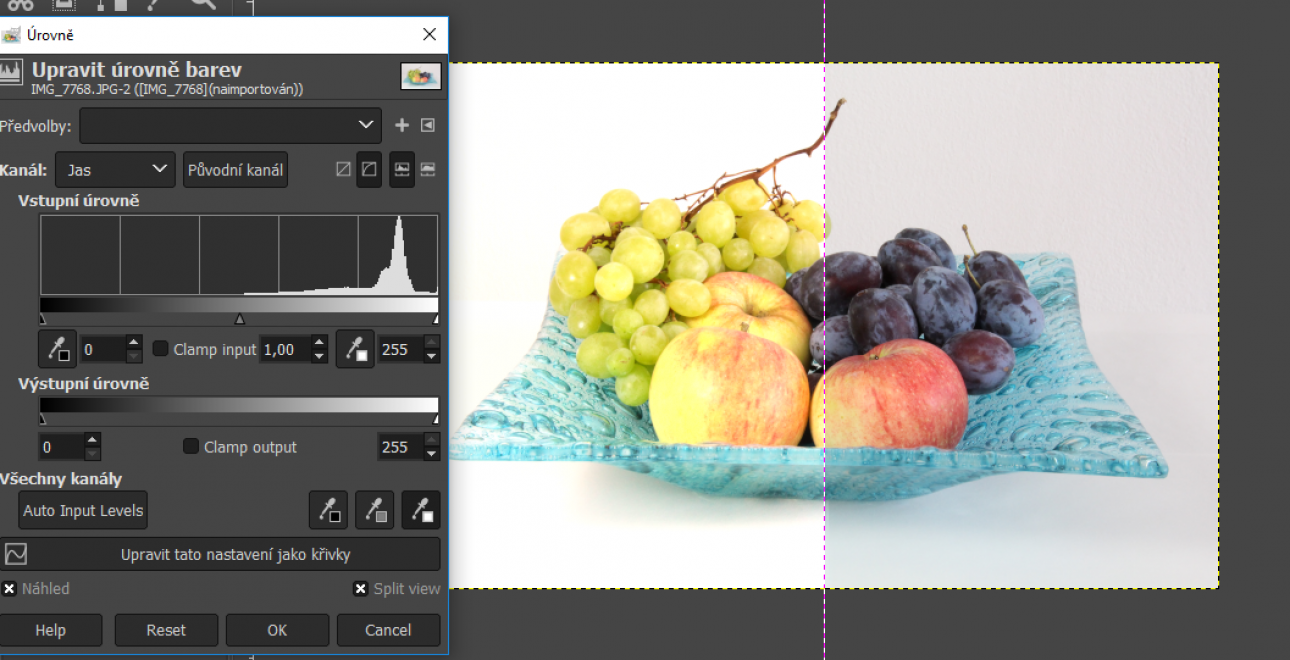Decrease high output level 255 with down arrow

pos(432,454)
